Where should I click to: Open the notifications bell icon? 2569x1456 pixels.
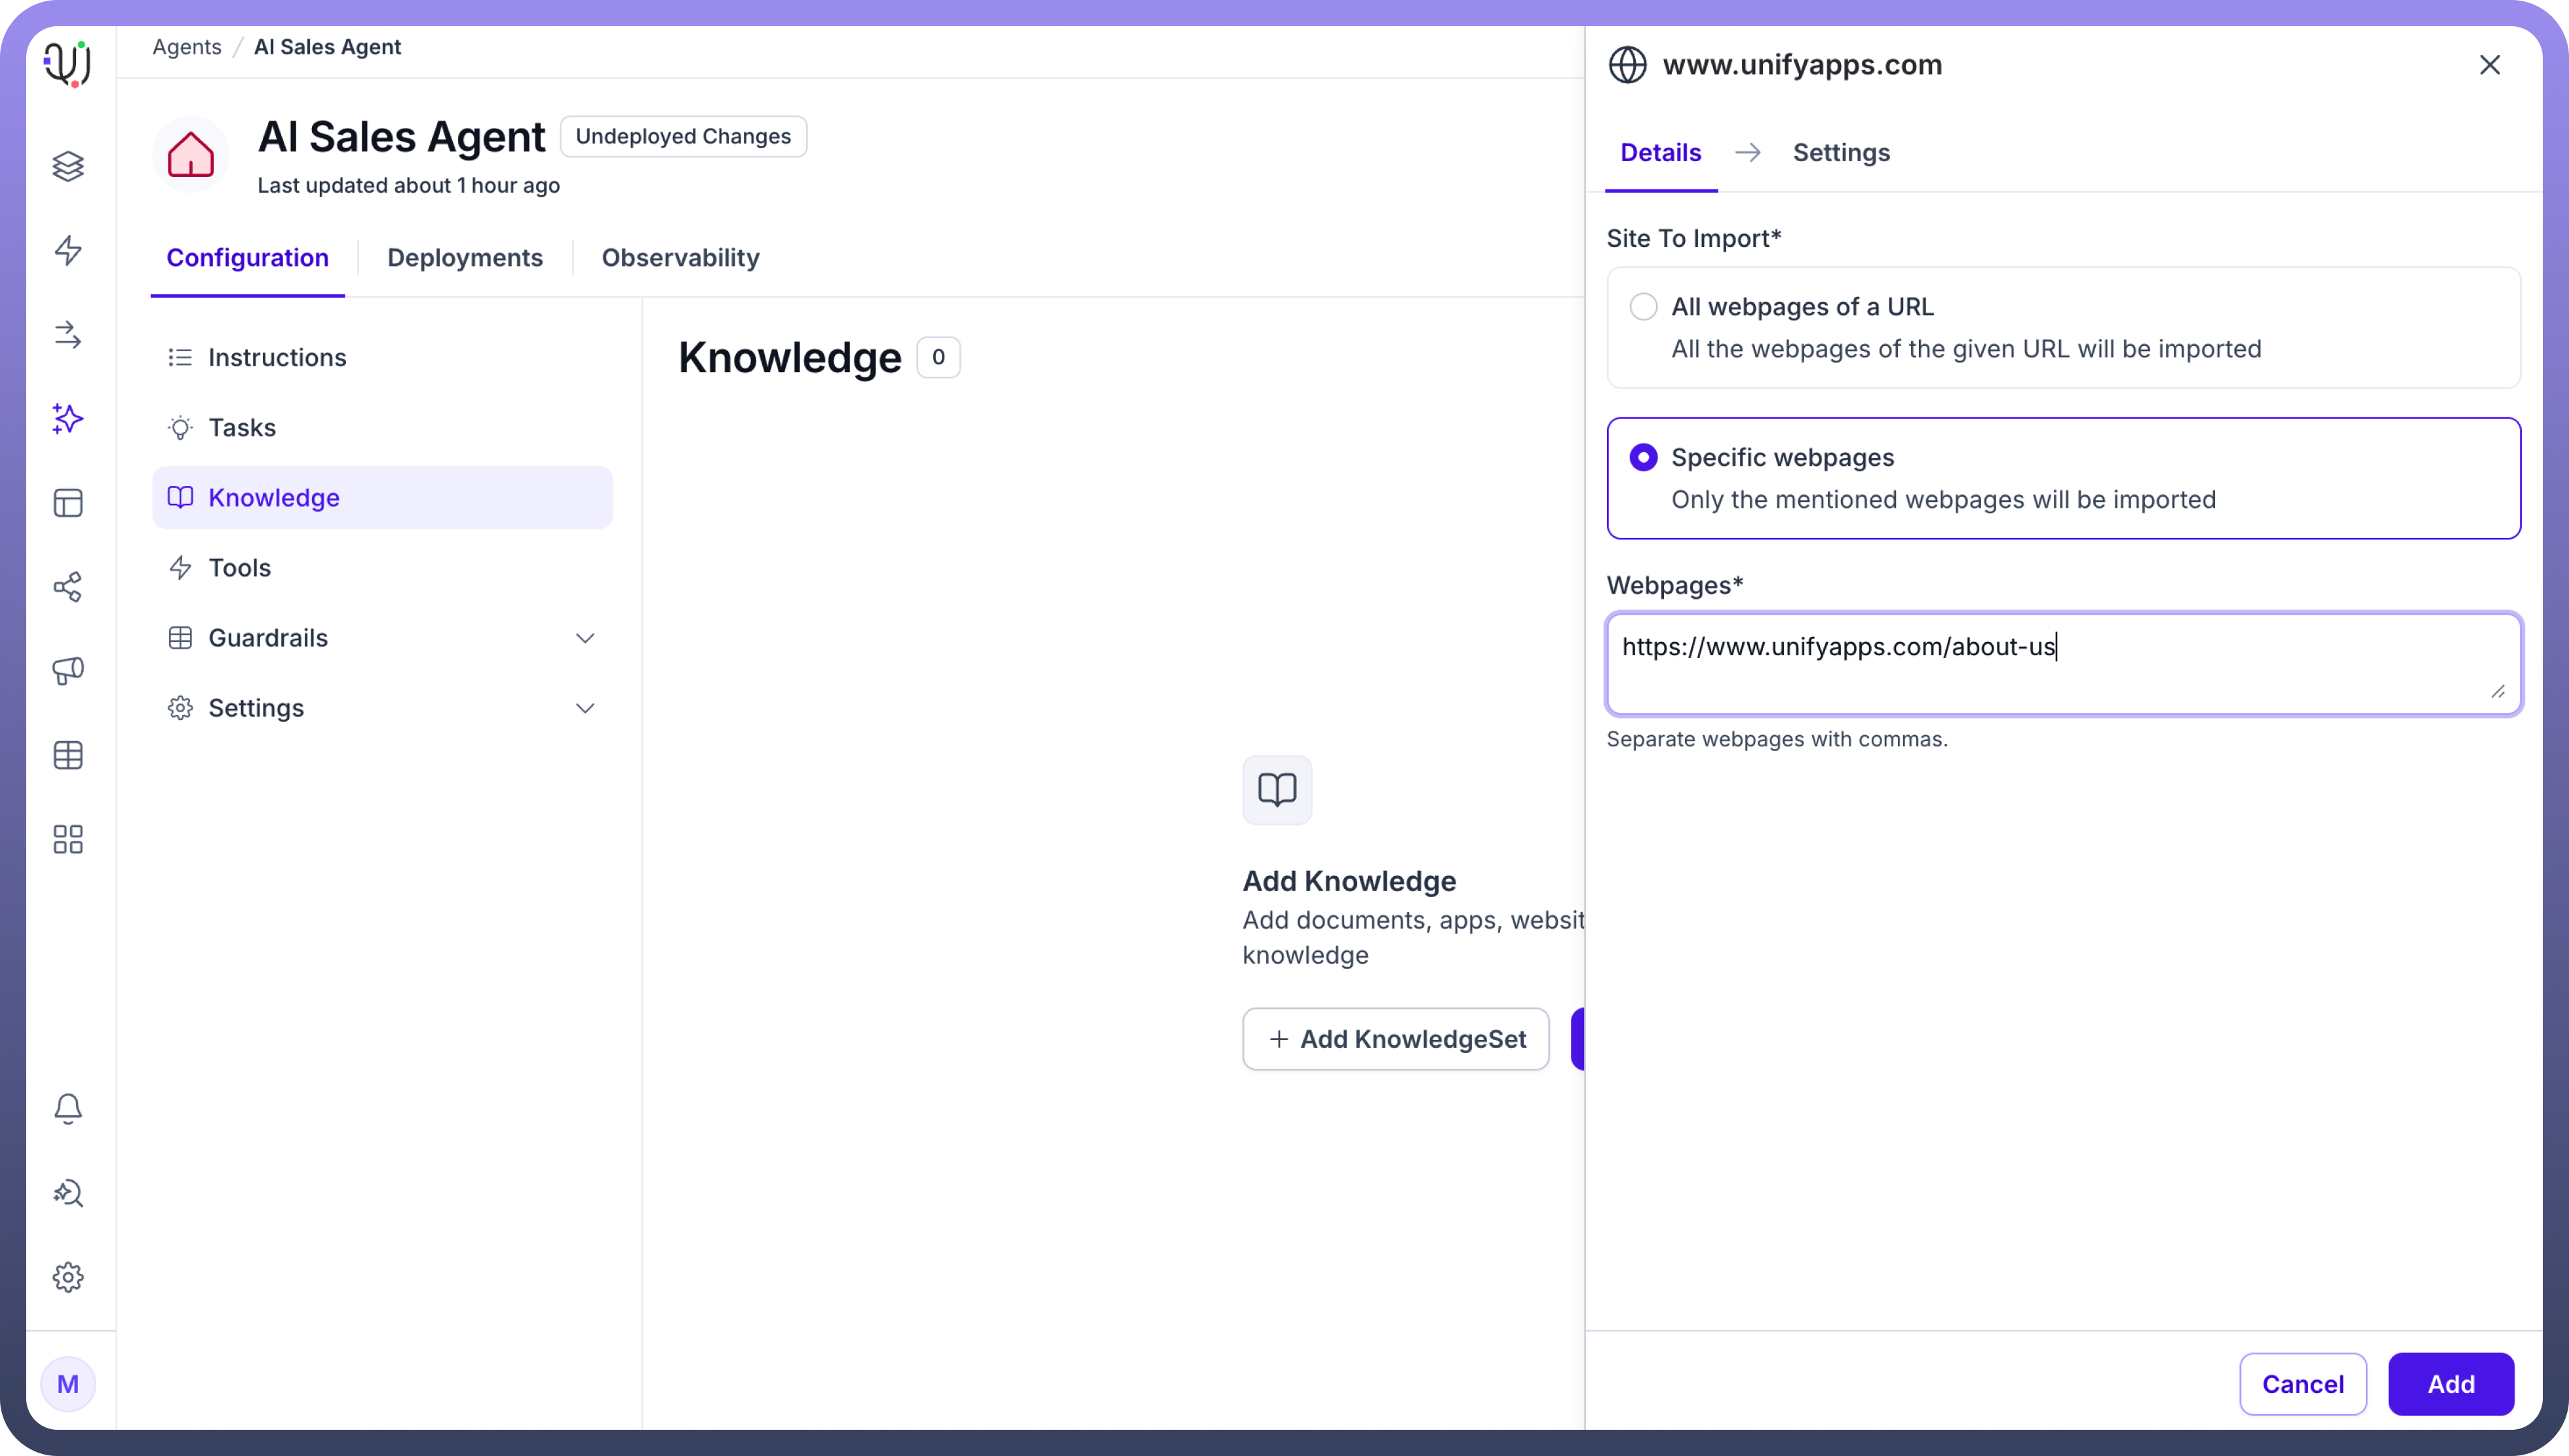tap(68, 1108)
